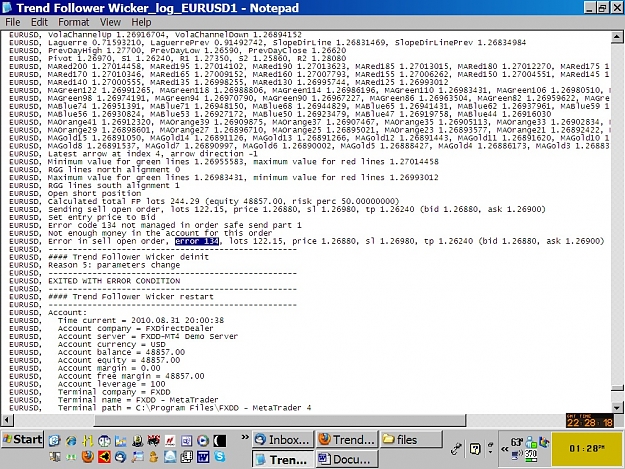Click the GMT TIME 22:28:18 clock widget
625x469 pixels.
(590, 420)
